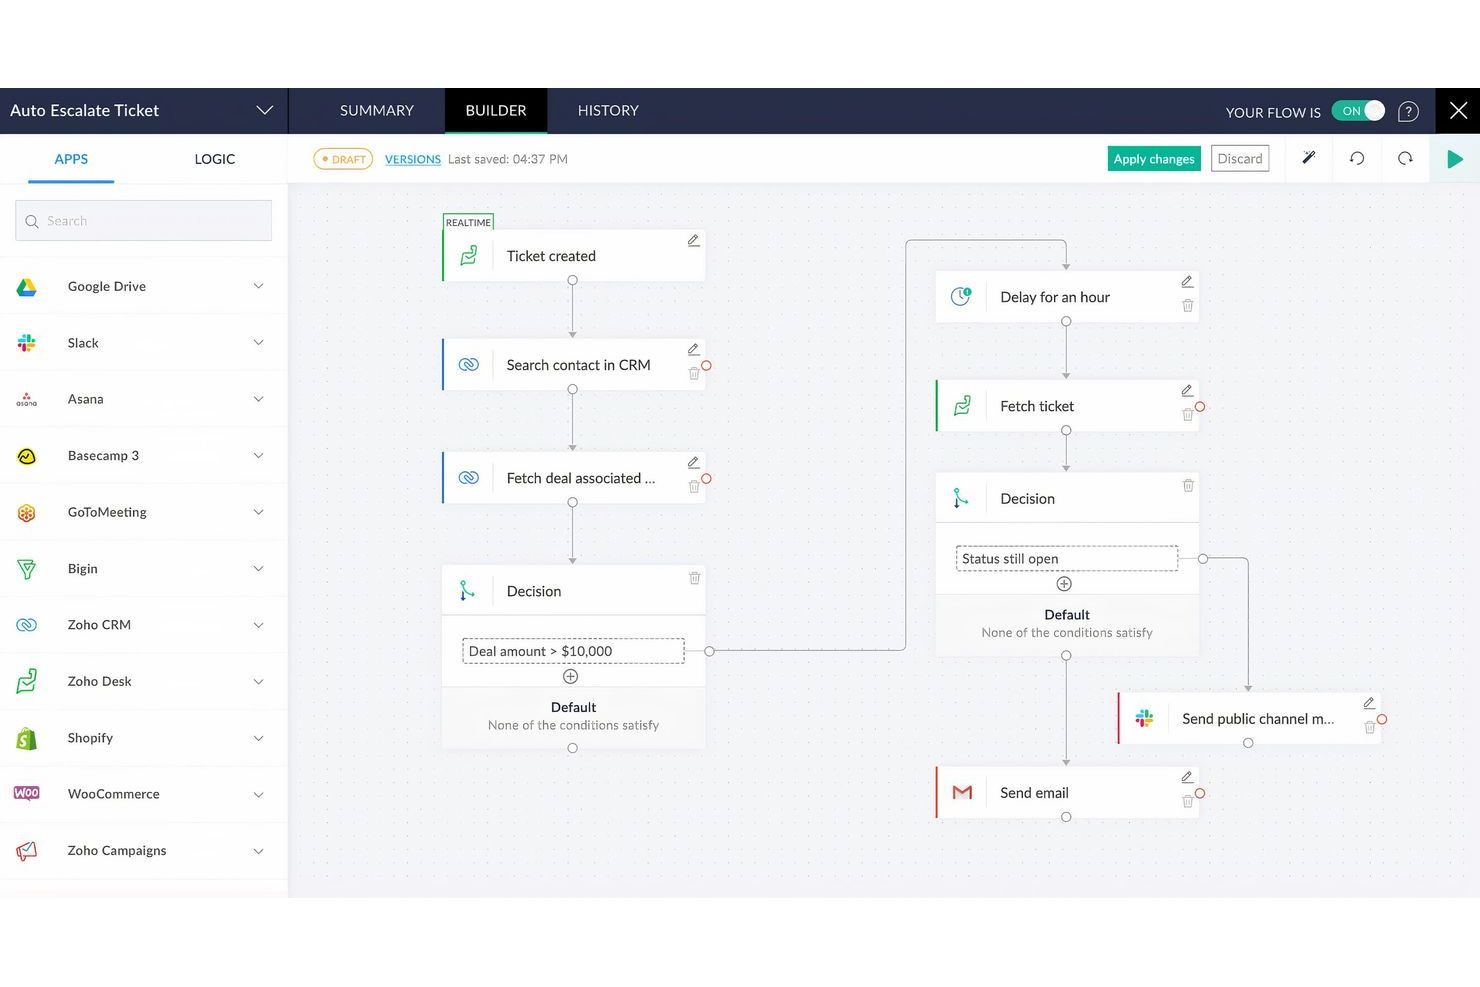Open the HISTORY tab
The height and width of the screenshot is (987, 1480).
[x=607, y=110]
